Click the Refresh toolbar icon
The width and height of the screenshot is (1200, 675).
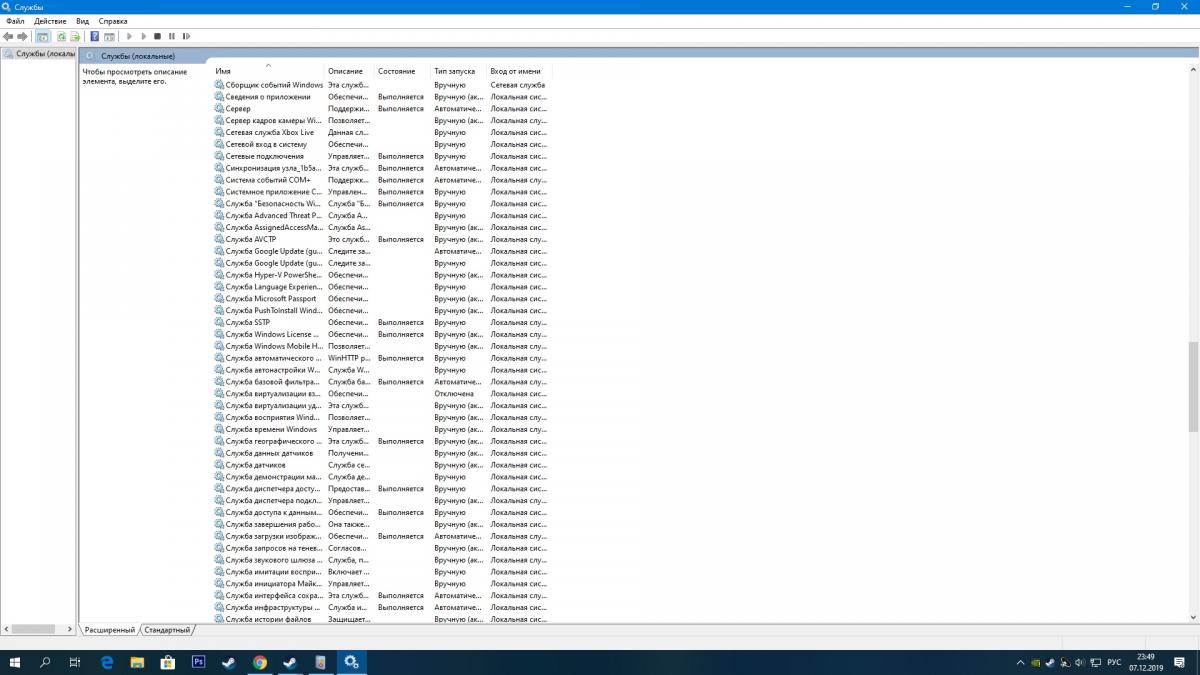pyautogui.click(x=61, y=36)
